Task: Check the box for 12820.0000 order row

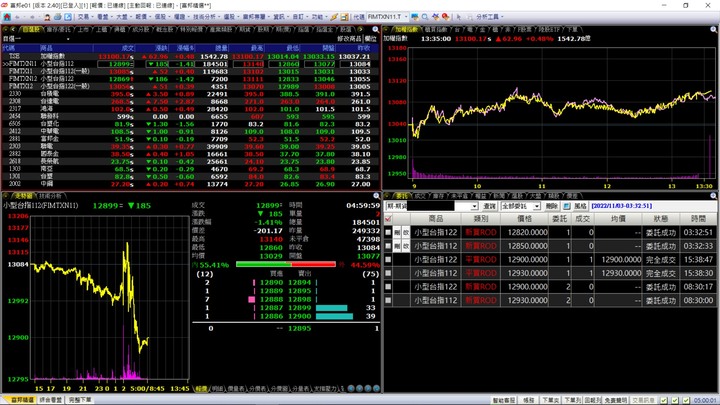Action: (x=388, y=232)
